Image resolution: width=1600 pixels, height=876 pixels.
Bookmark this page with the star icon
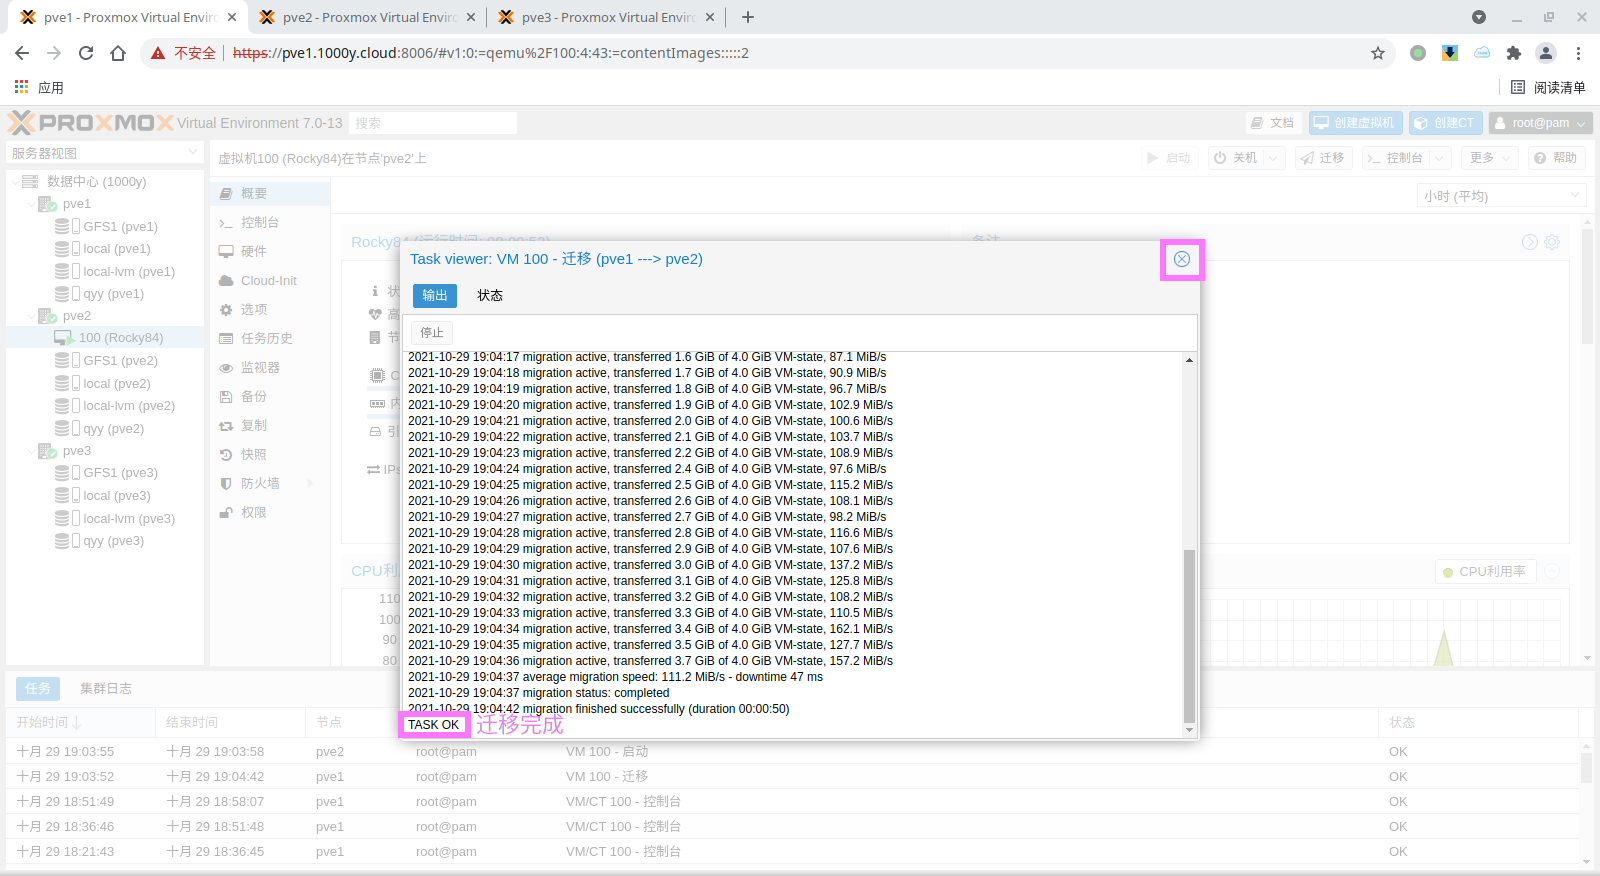pos(1377,53)
